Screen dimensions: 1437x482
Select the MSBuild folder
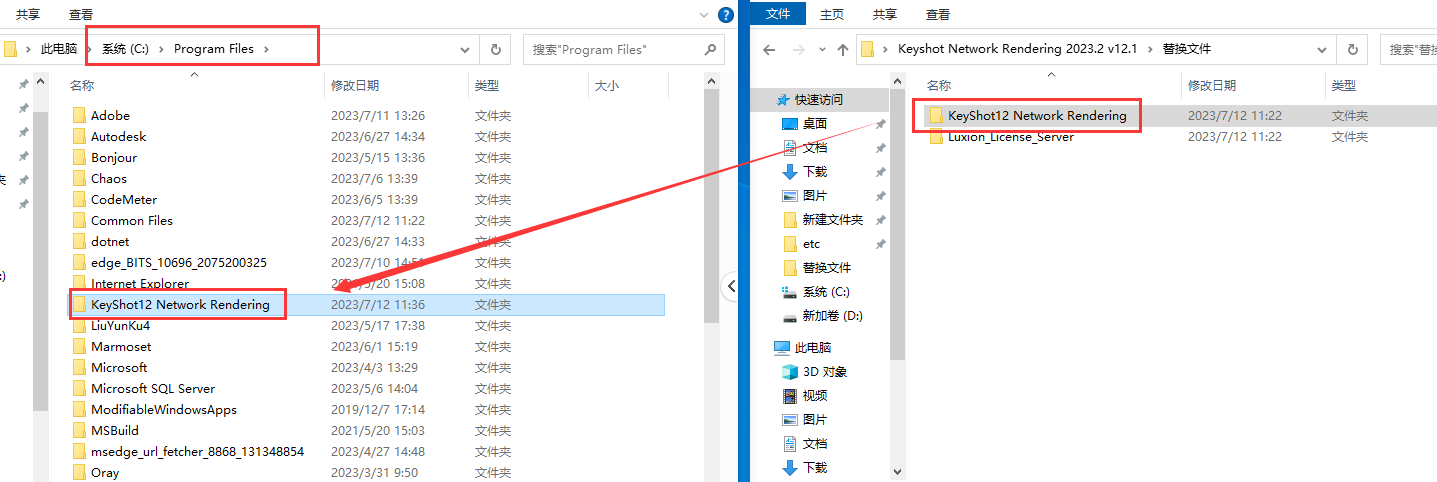coord(114,431)
